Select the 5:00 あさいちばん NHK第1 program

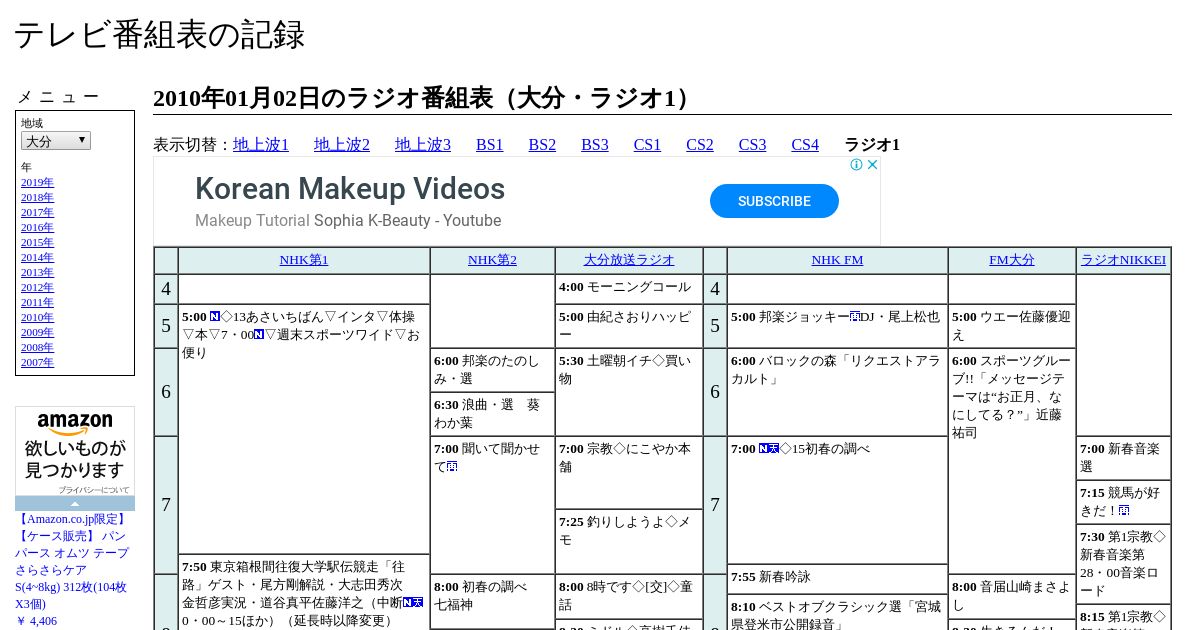tap(304, 429)
